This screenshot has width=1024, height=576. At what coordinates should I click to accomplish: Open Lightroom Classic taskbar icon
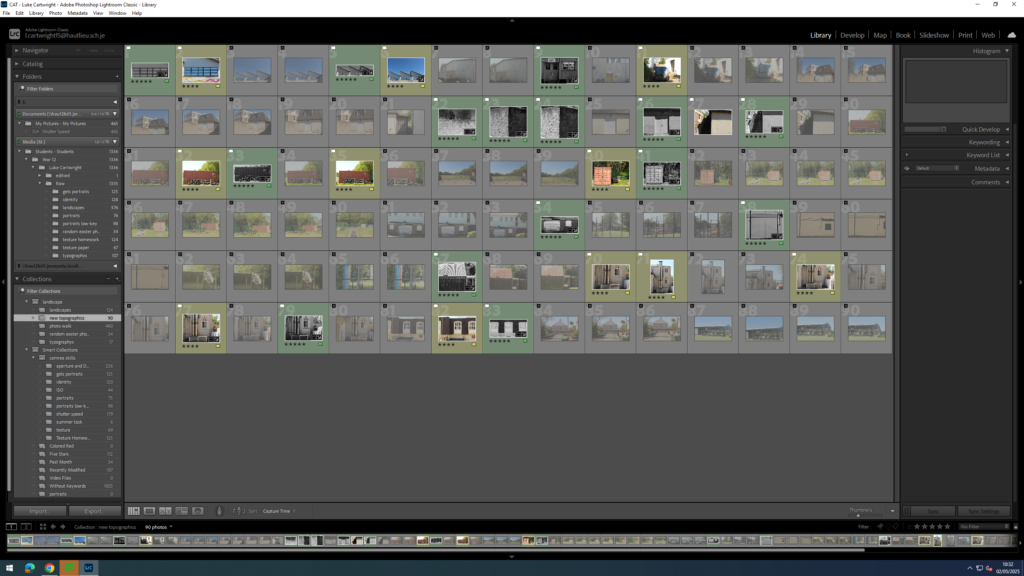(89, 568)
